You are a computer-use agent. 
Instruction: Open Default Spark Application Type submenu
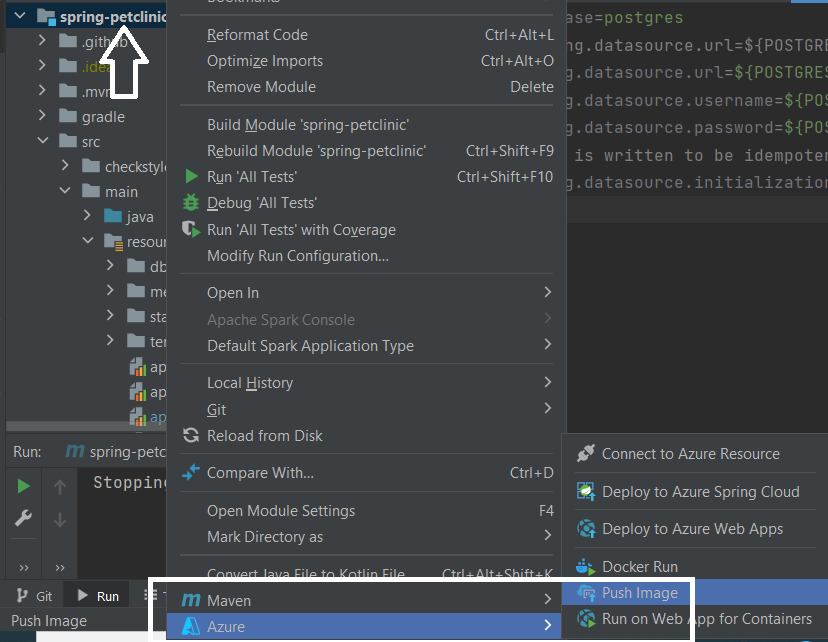[367, 346]
